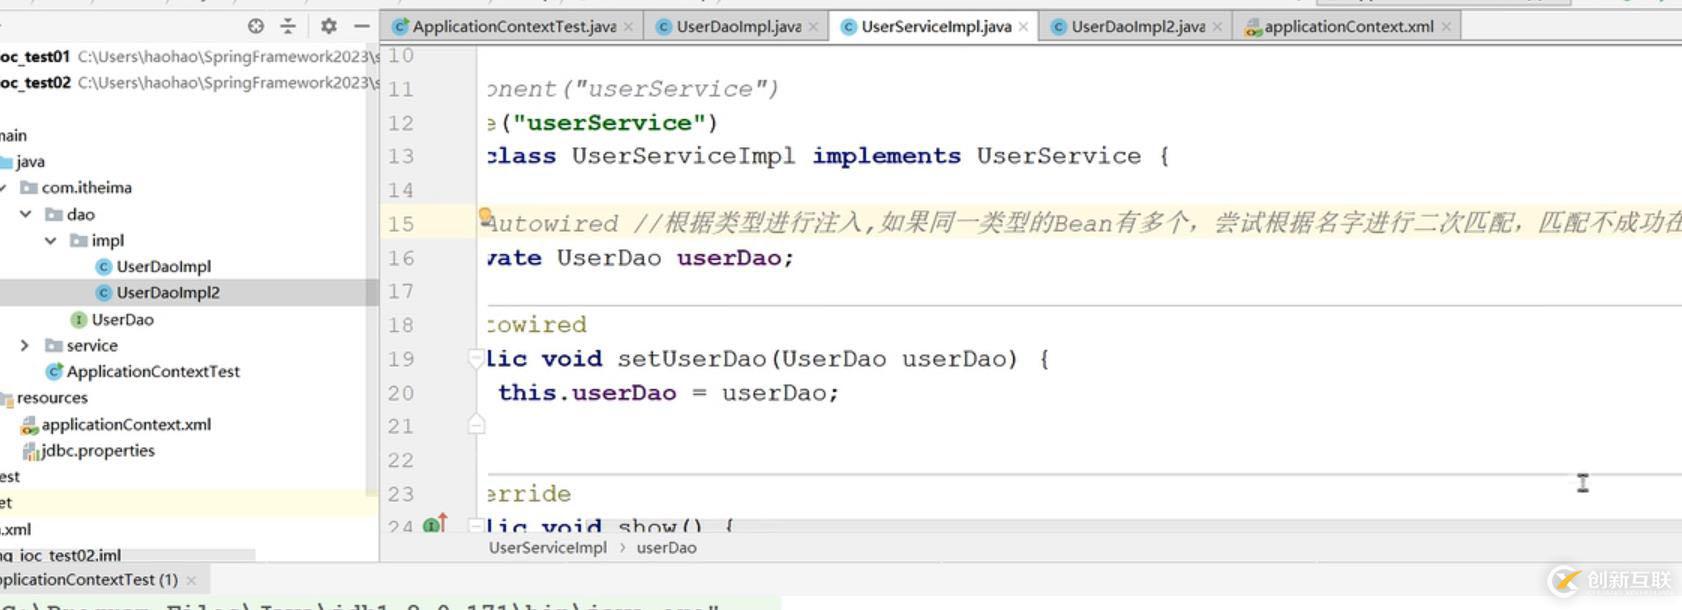Click line number 13 in the gutter
Viewport: 1682px width, 610px height.
401,157
